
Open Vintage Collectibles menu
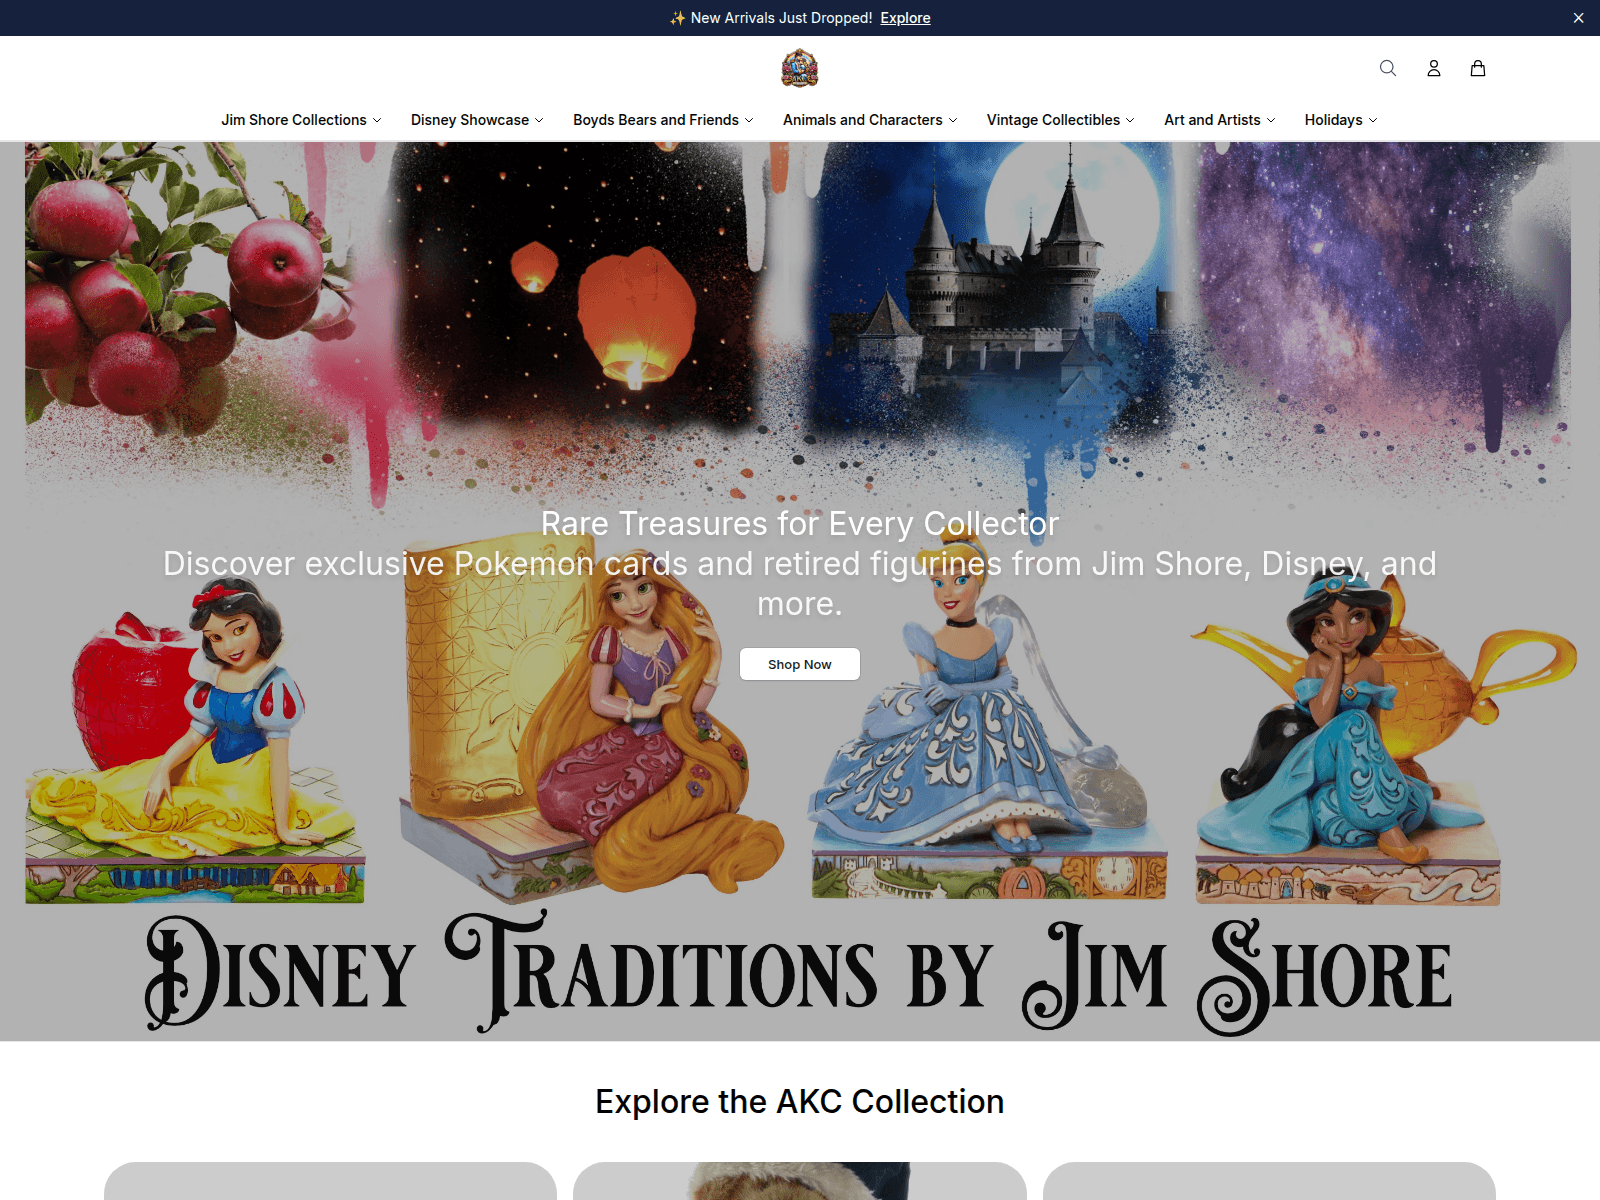click(1060, 120)
